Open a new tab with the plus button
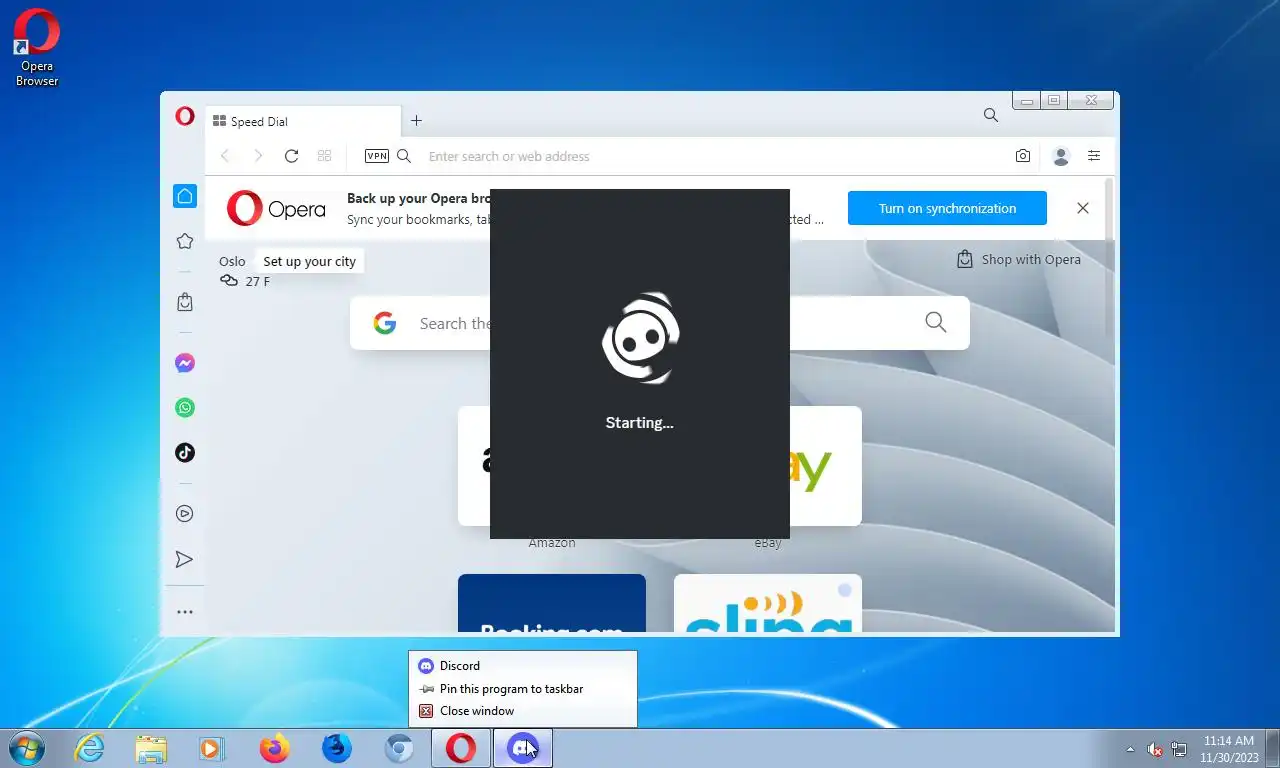Viewport: 1280px width, 768px height. point(416,121)
